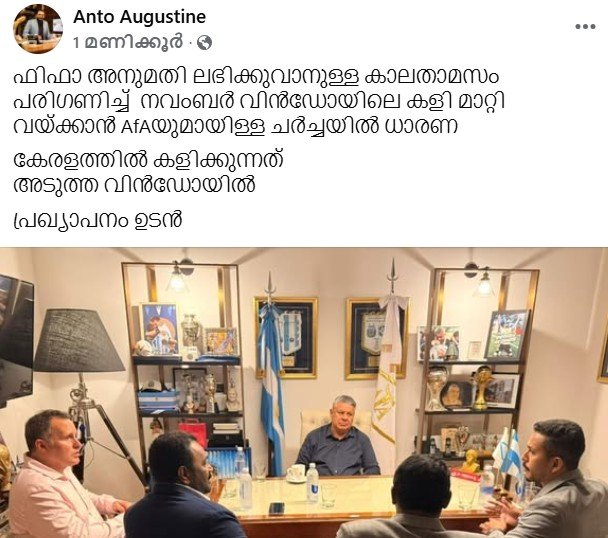Open Anto Augustine's profile picture
Viewport: 608px width, 538px height.
38,29
